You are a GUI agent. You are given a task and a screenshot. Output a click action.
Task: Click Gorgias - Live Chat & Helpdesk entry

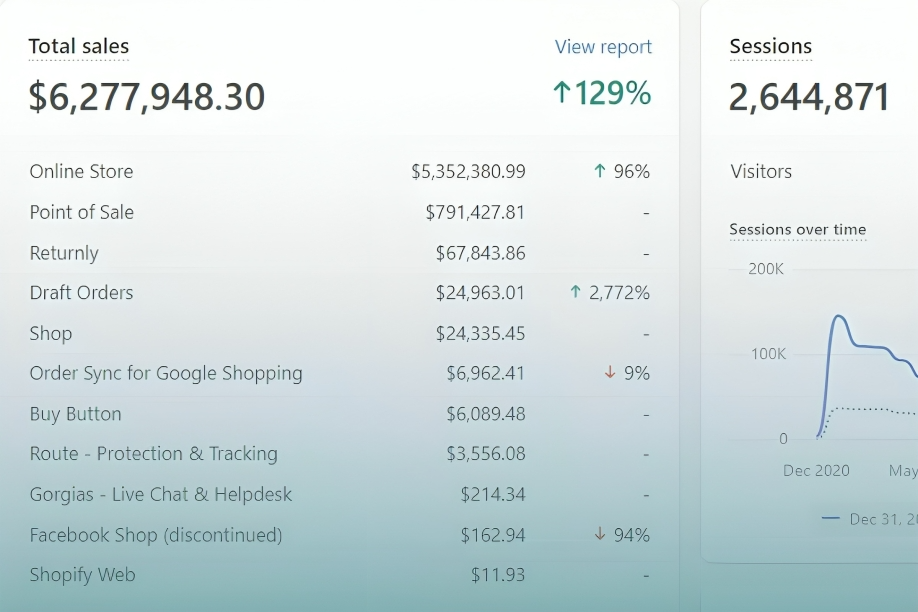click(x=160, y=494)
